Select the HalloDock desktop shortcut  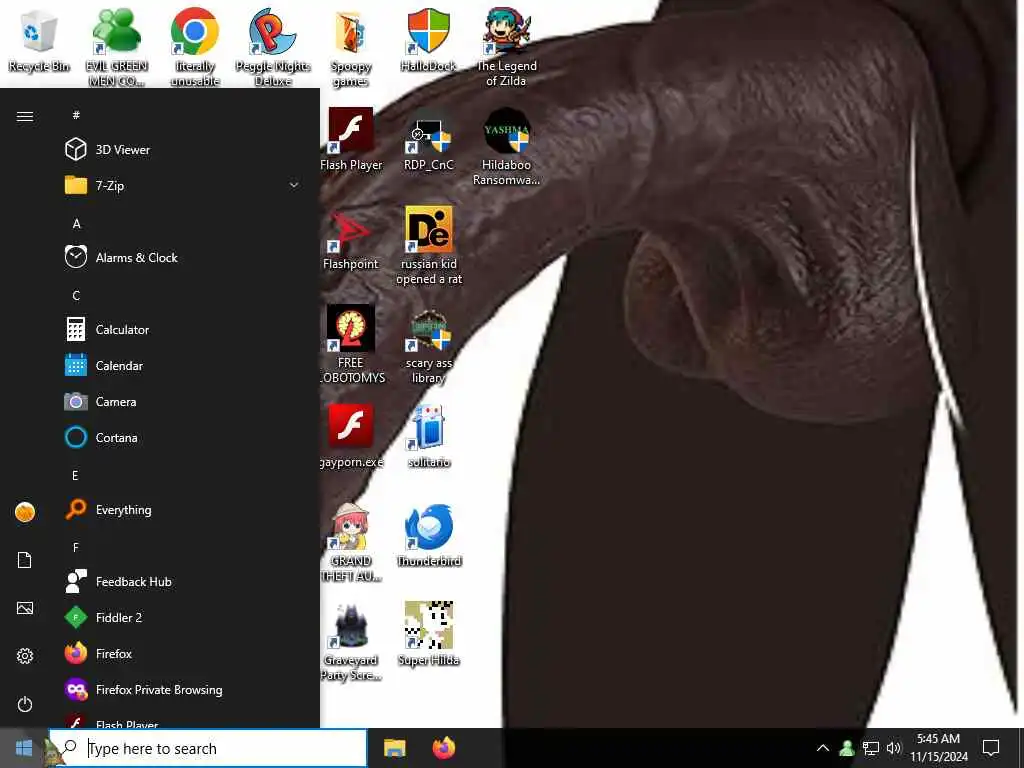click(428, 40)
